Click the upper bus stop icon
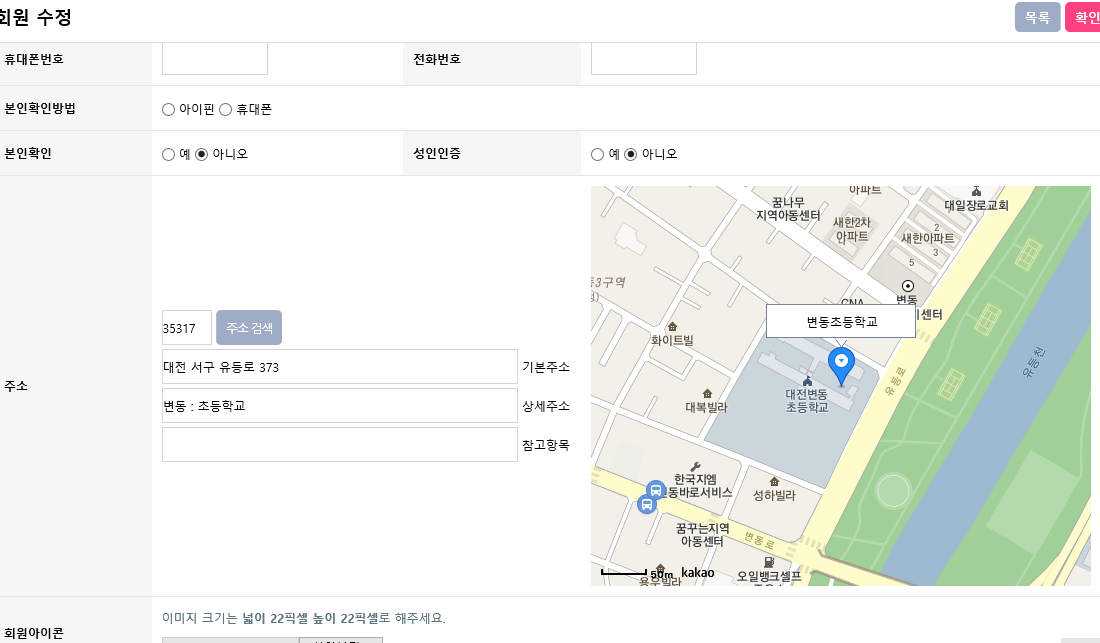Image resolution: width=1100 pixels, height=643 pixels. click(x=655, y=490)
